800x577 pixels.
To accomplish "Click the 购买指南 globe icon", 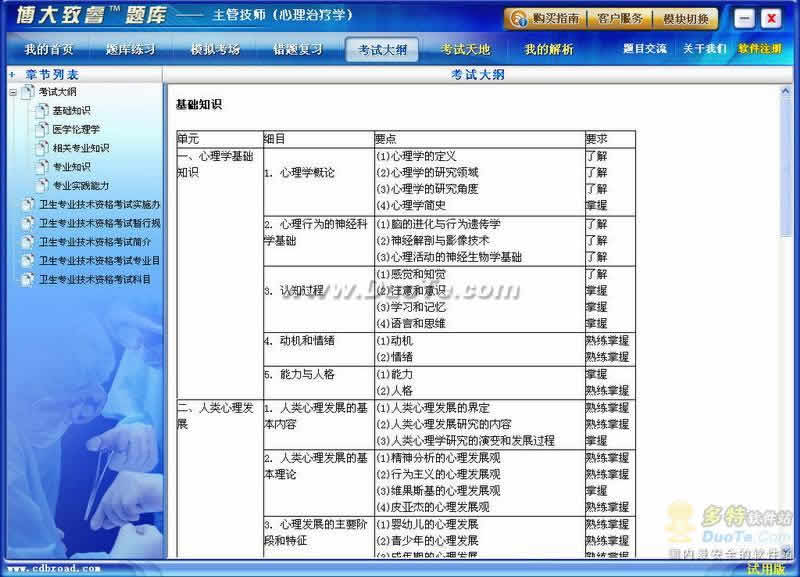I will pos(519,19).
